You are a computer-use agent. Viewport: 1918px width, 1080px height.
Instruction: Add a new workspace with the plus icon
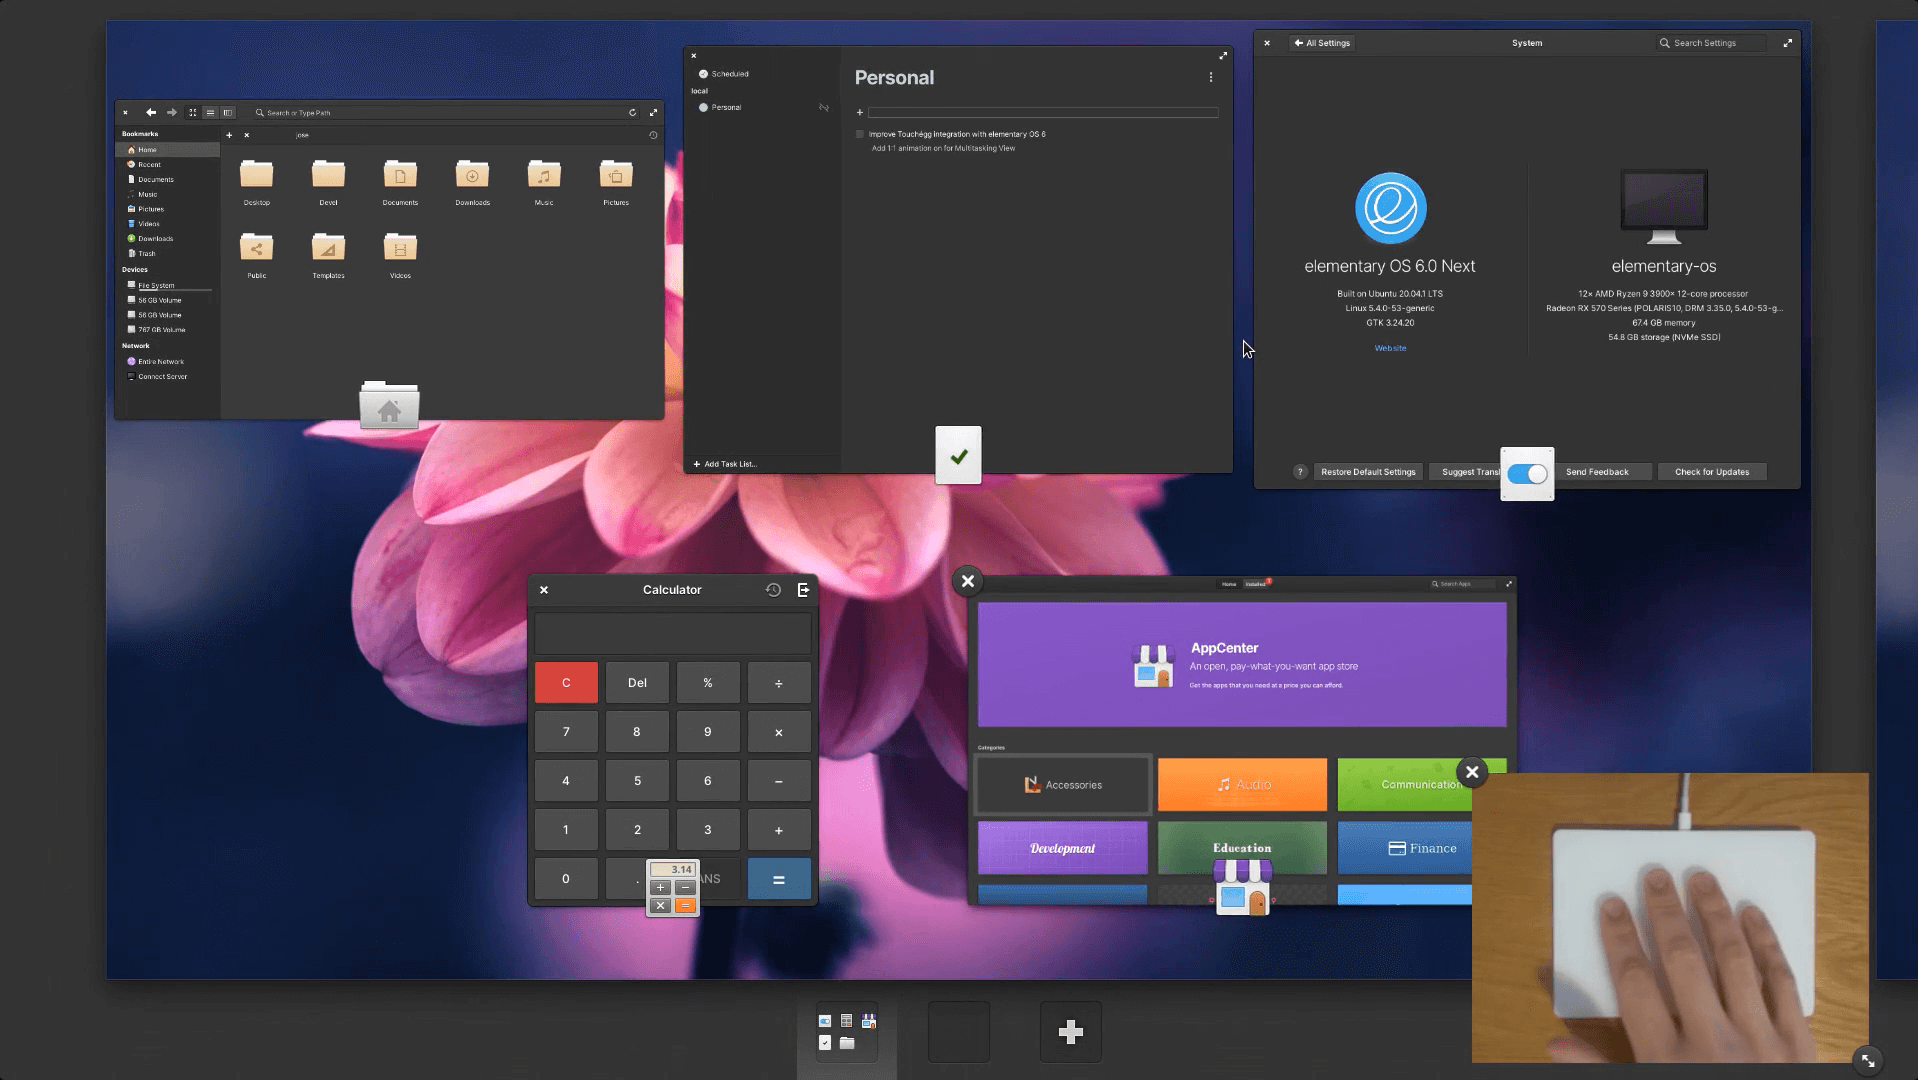tap(1071, 1031)
